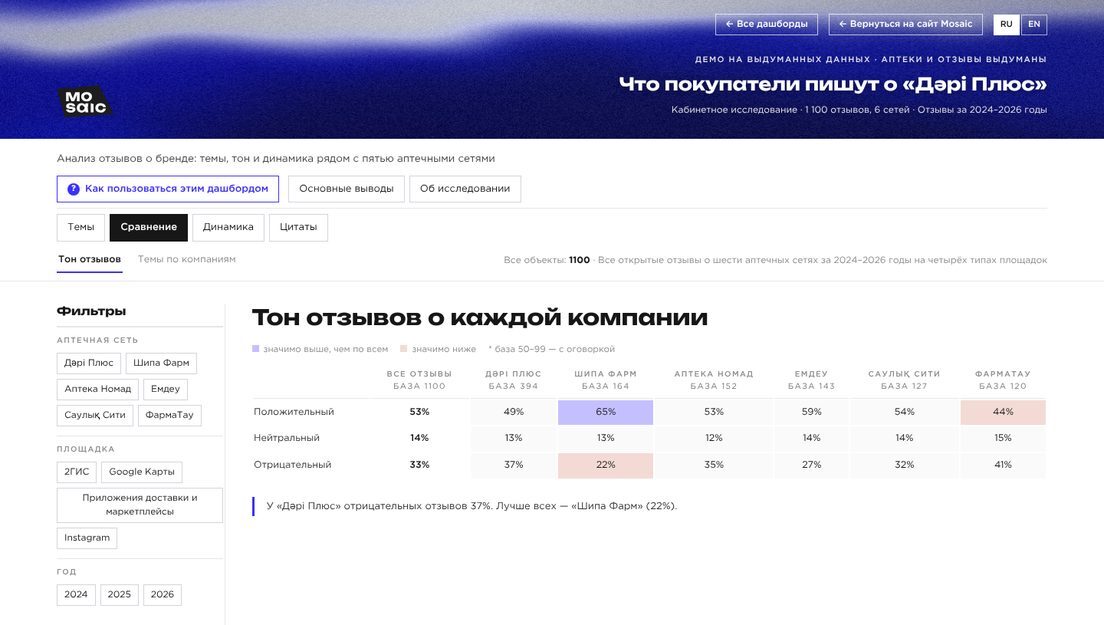Click the 'Дәрі Плюс' column header
This screenshot has width=1104, height=625.
513,380
